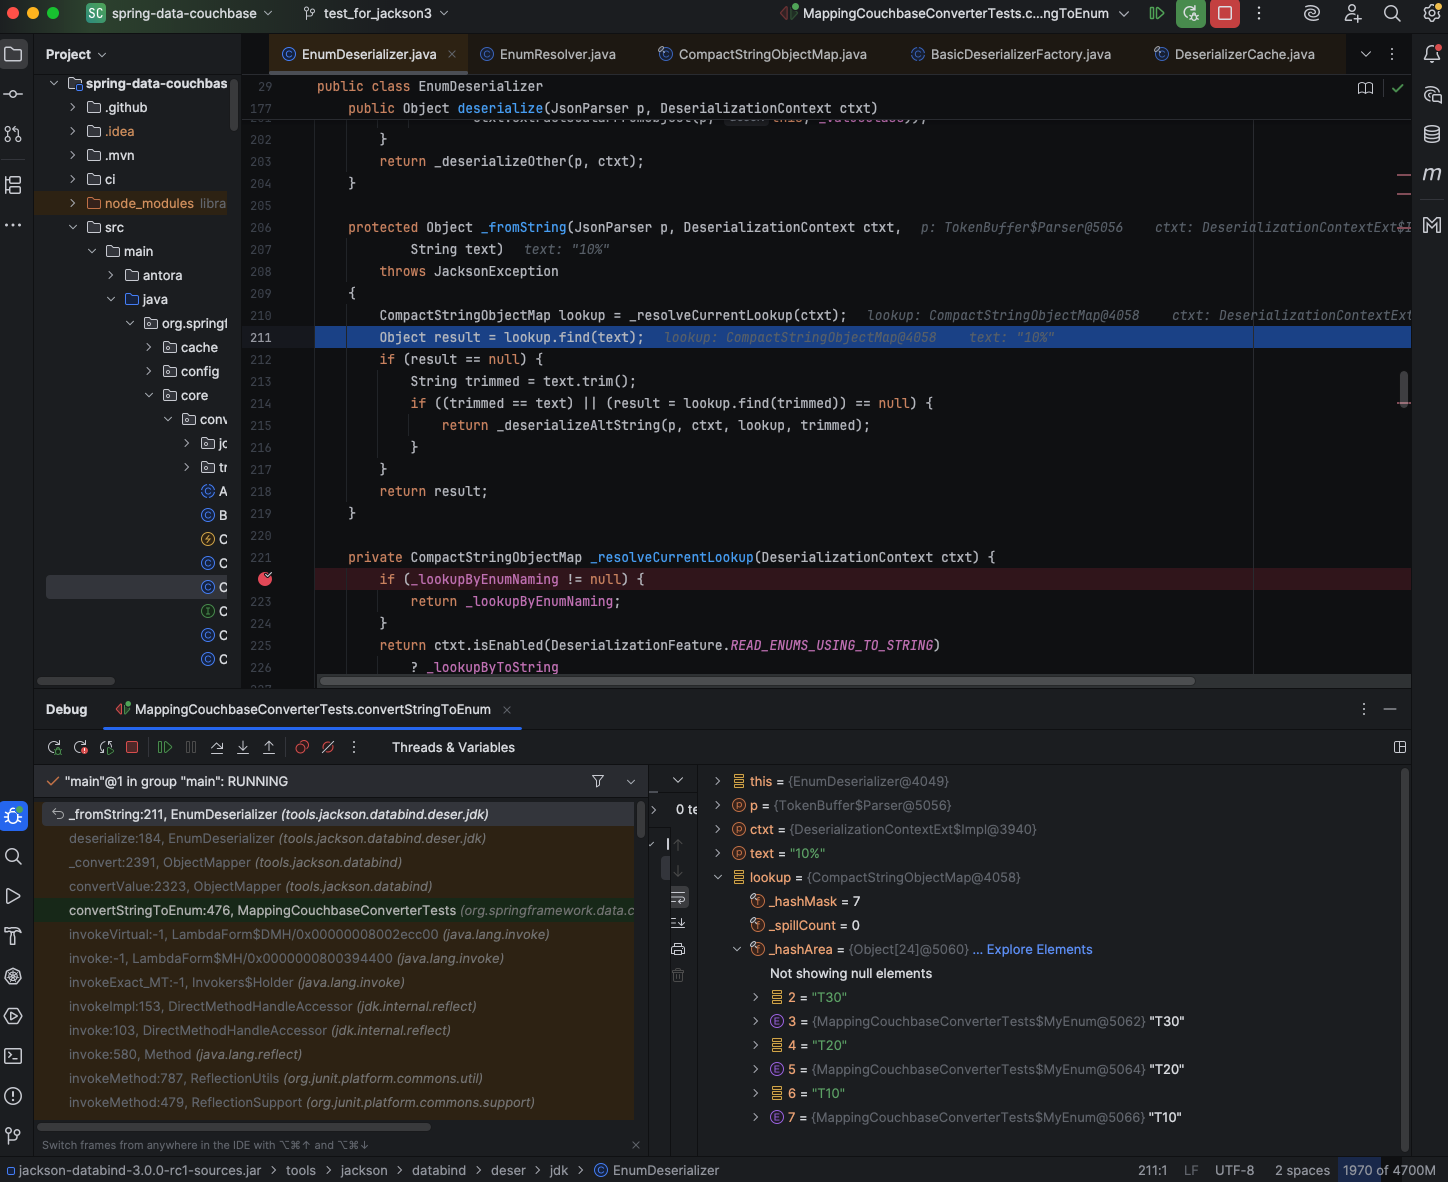Open the Maven tool window icon
Screen dimensions: 1448x1182
pos(1432,174)
